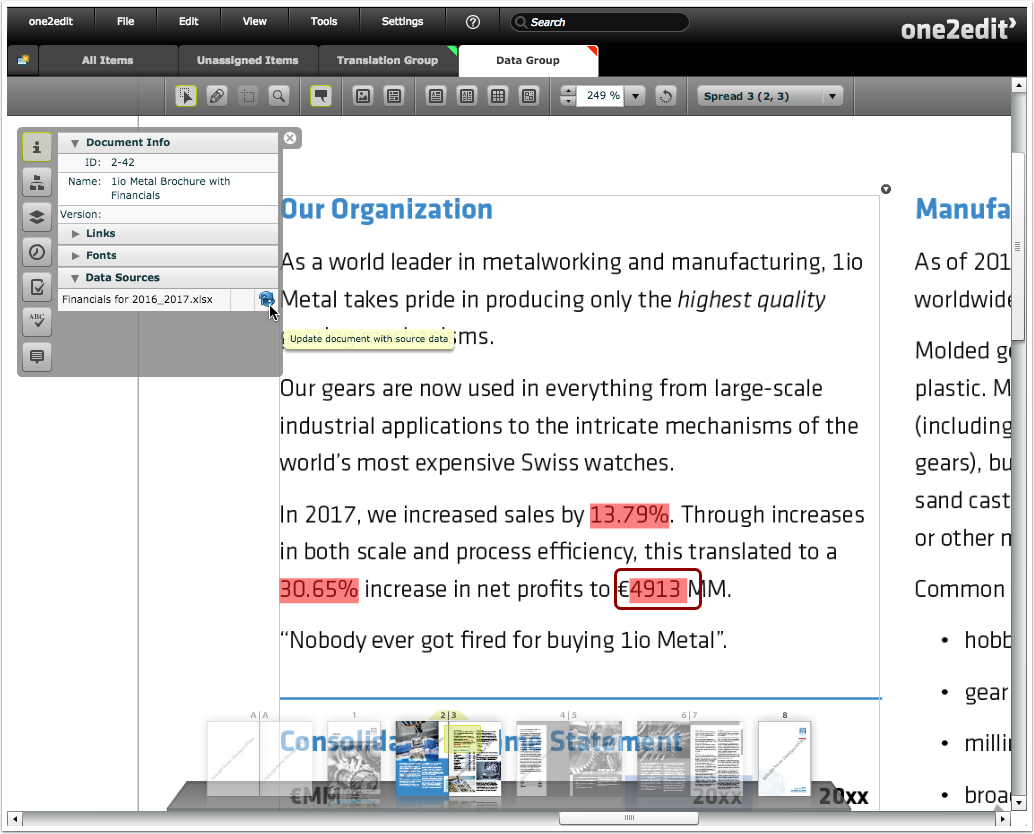This screenshot has height=834, width=1034.
Task: Click the vertical scrollbar down arrow
Action: pyautogui.click(x=1019, y=803)
